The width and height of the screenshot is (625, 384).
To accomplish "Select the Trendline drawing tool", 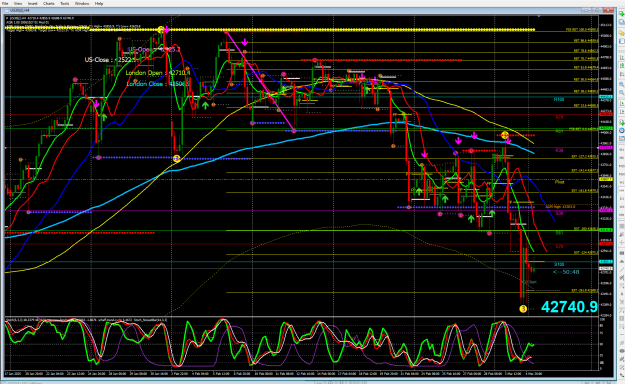I will click(622, 270).
